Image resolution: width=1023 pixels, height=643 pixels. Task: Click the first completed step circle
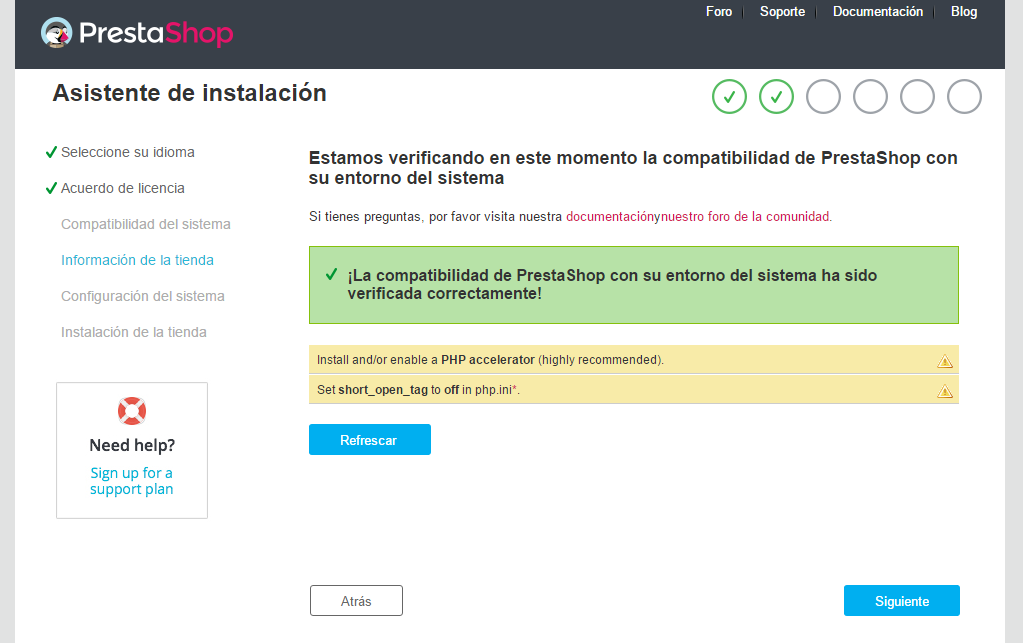729,97
